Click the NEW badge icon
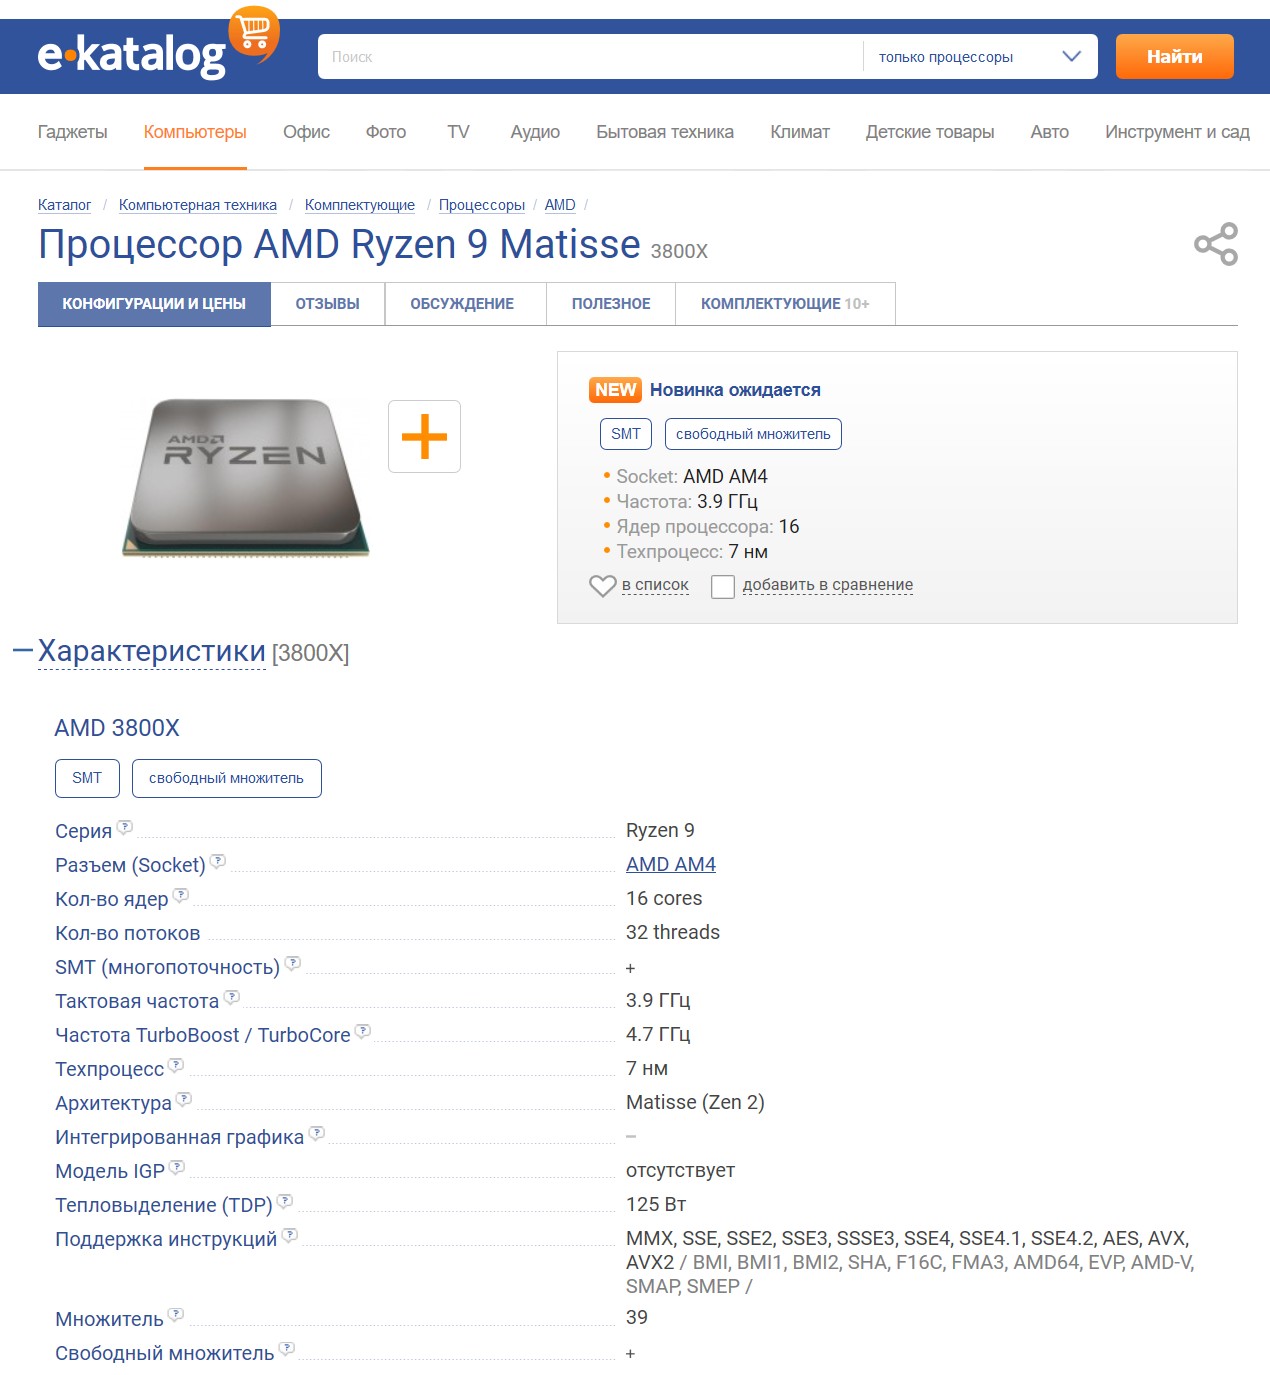Image resolution: width=1270 pixels, height=1375 pixels. coord(615,390)
